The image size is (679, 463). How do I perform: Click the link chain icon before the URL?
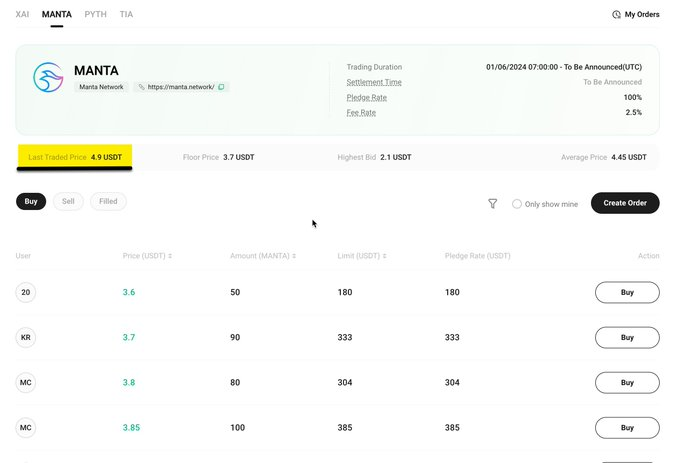pyautogui.click(x=141, y=87)
